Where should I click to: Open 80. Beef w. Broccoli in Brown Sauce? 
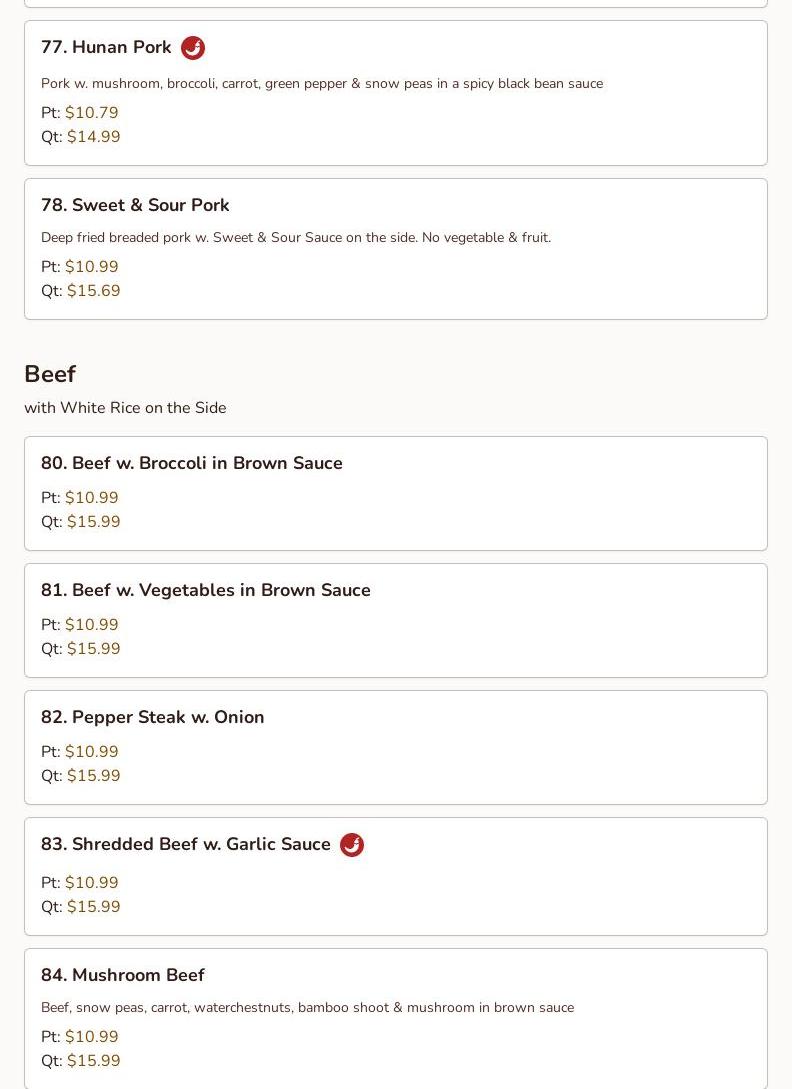191,463
